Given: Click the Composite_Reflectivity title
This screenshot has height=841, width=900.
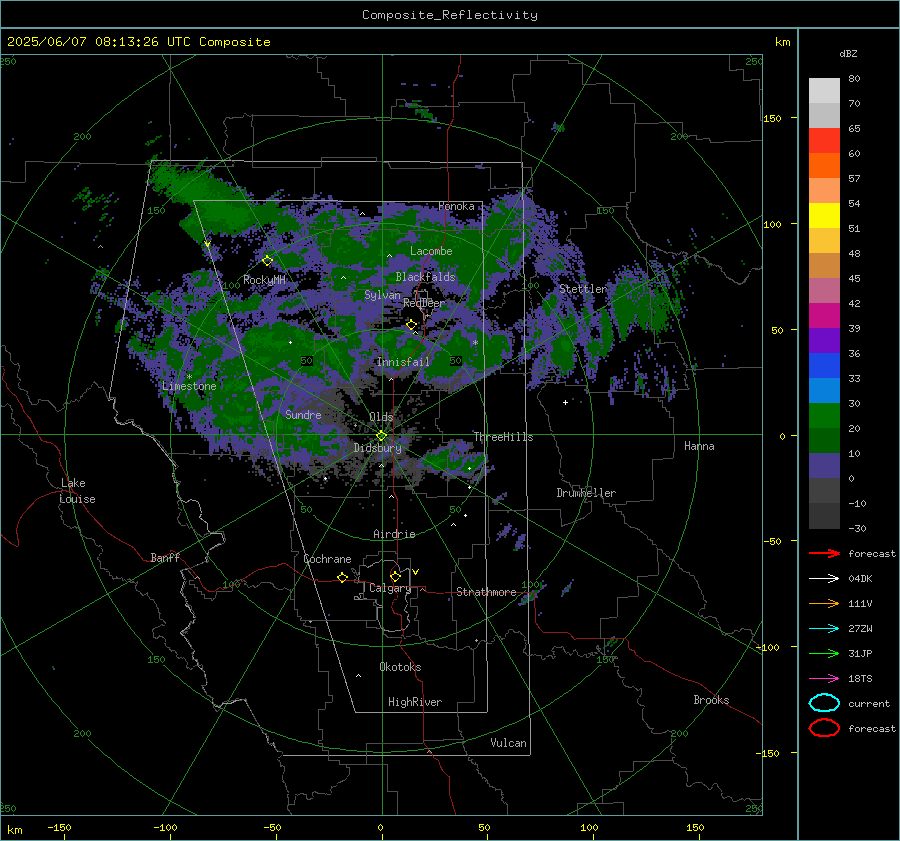Looking at the screenshot, I should tap(449, 15).
